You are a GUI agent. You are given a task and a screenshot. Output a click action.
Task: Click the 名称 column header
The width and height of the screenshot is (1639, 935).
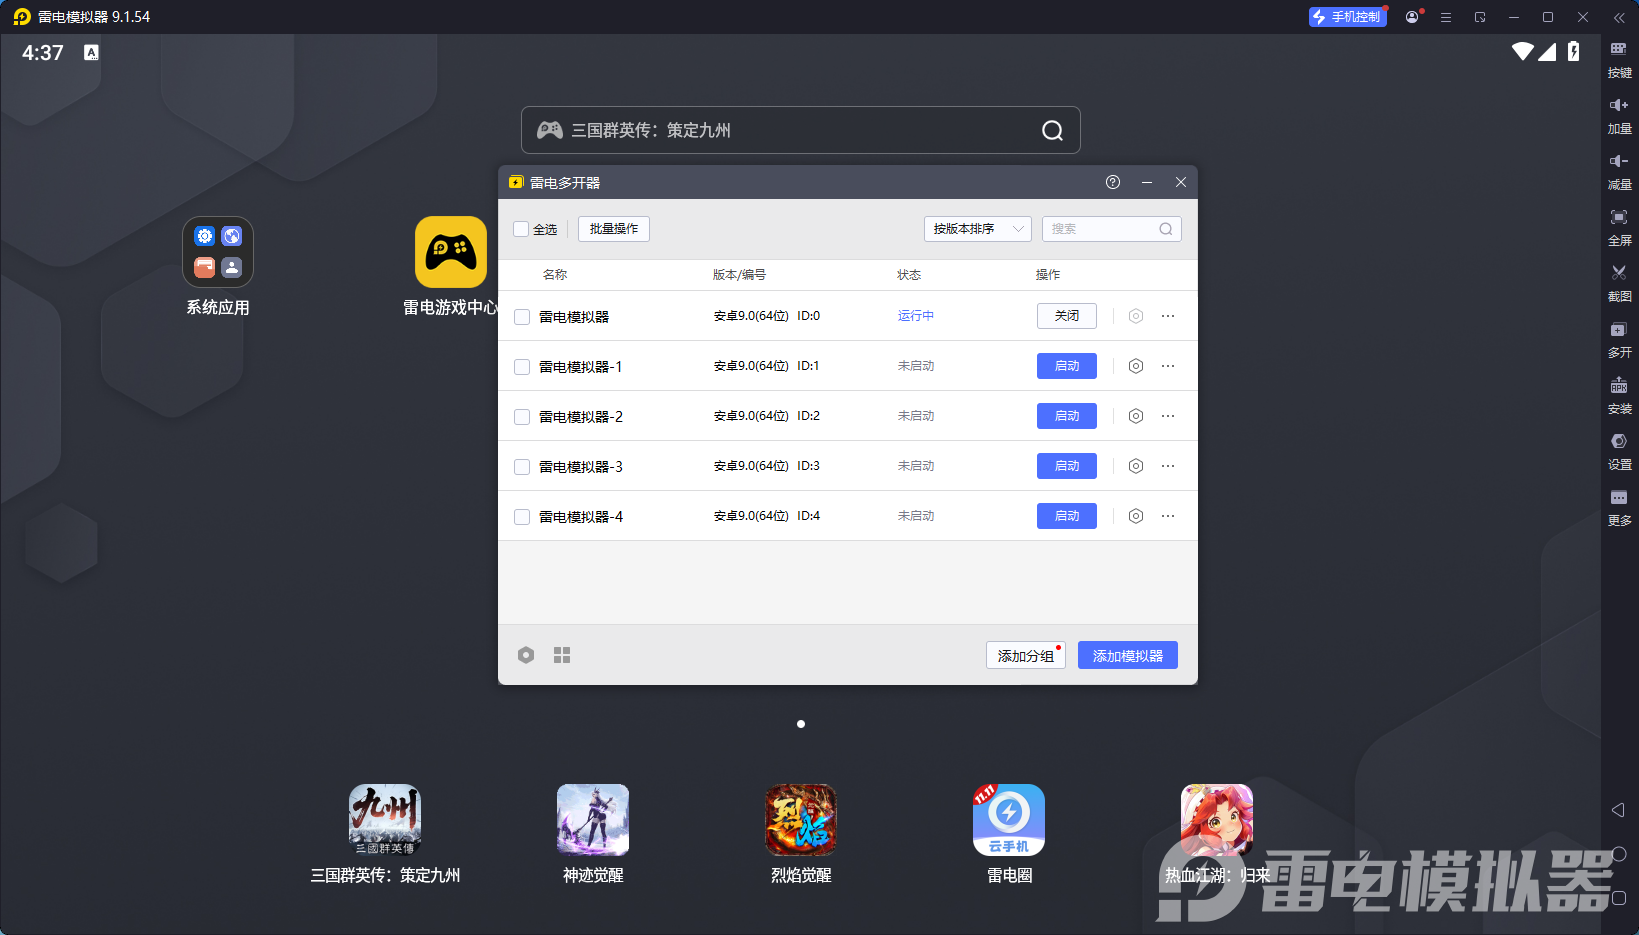[555, 275]
